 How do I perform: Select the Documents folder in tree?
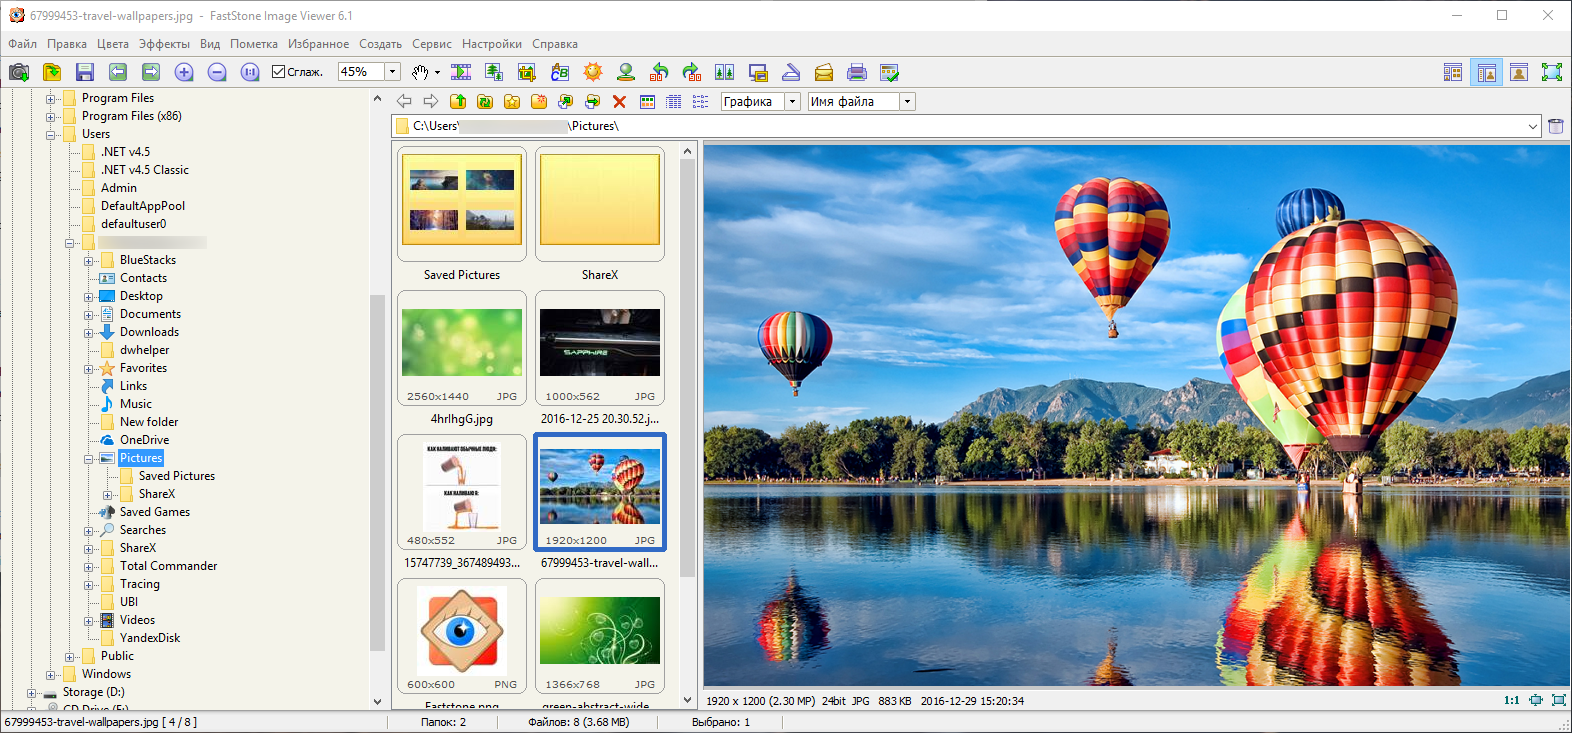point(150,314)
